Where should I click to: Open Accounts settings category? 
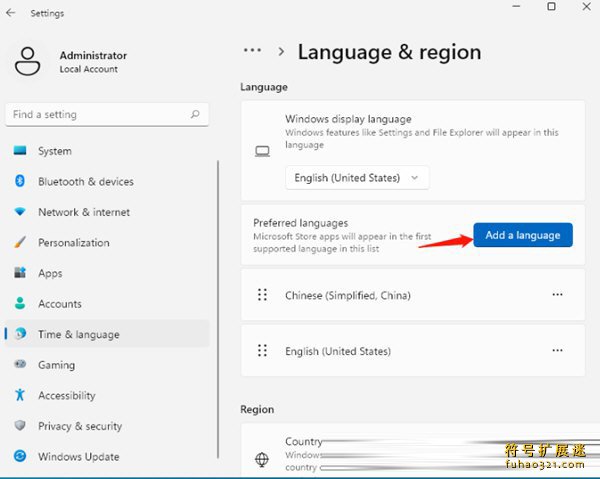point(59,304)
